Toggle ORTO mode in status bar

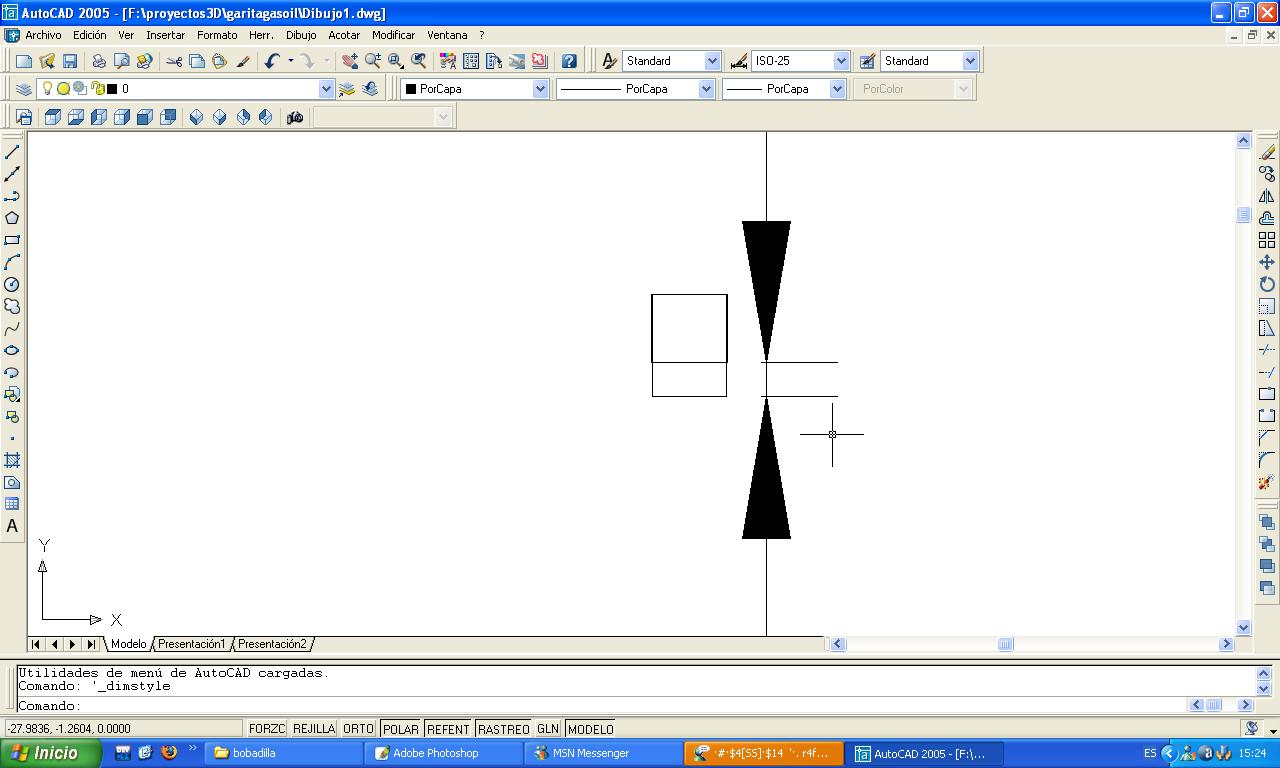[358, 729]
